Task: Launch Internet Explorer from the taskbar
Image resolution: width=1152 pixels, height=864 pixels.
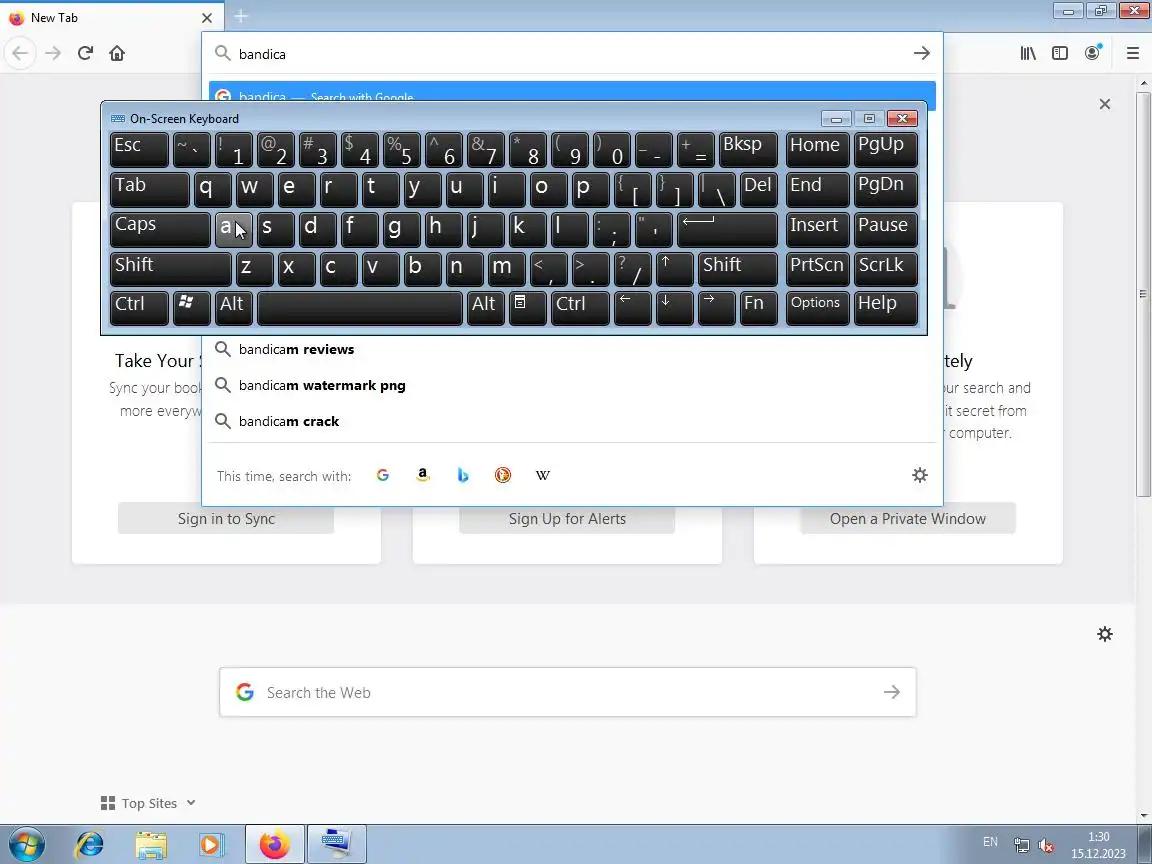Action: 90,844
